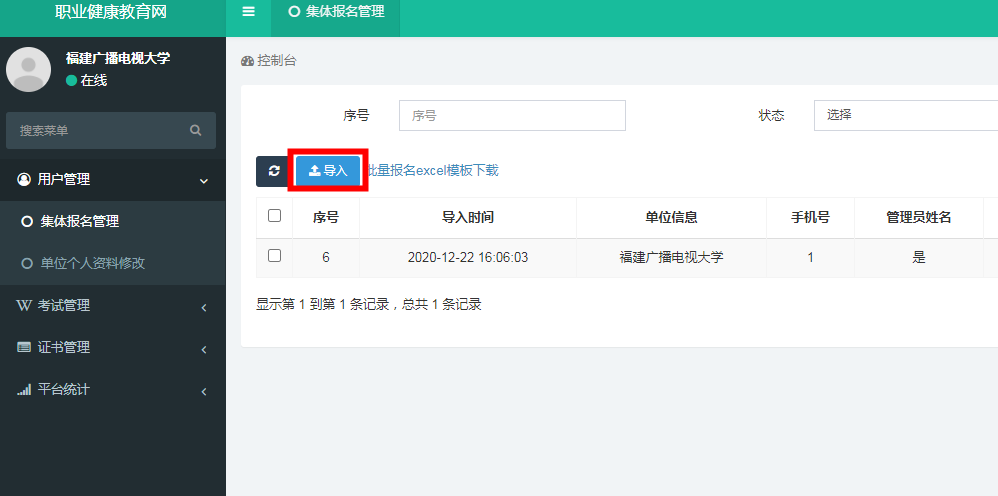Focus the 搜索菜单 search box
998x496 pixels.
pyautogui.click(x=100, y=131)
